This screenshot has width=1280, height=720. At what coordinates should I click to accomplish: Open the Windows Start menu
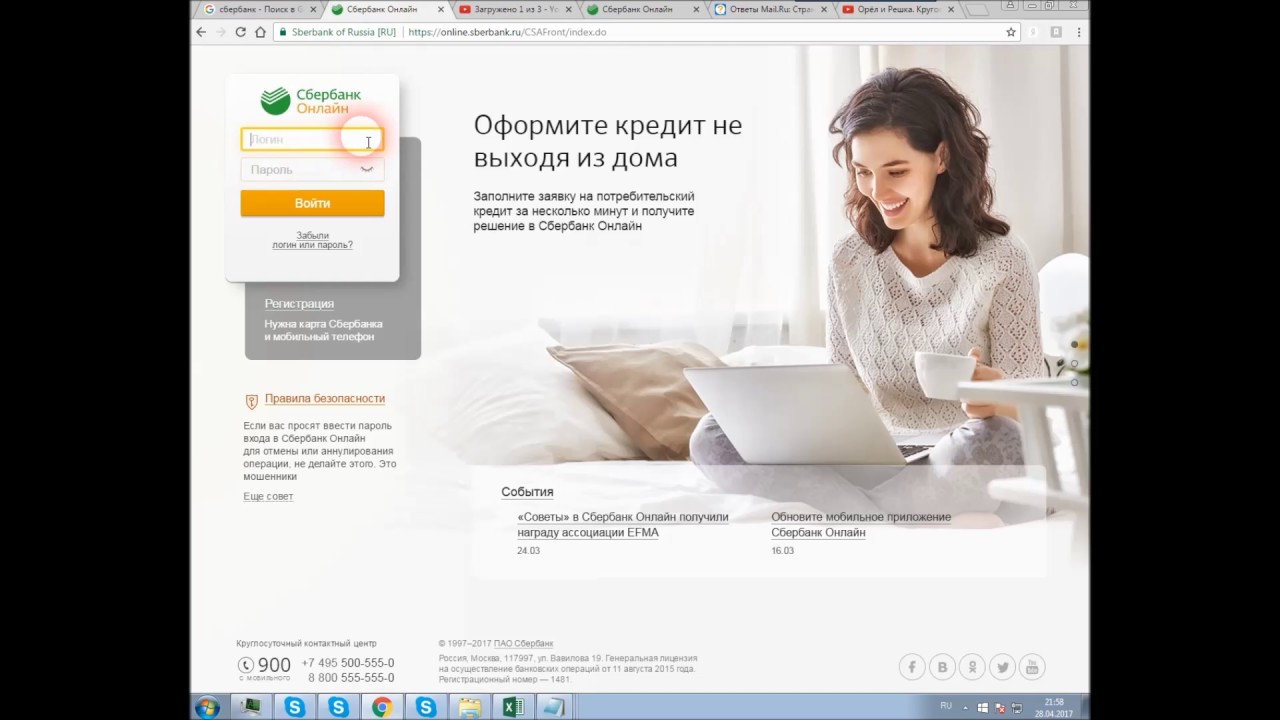(208, 707)
